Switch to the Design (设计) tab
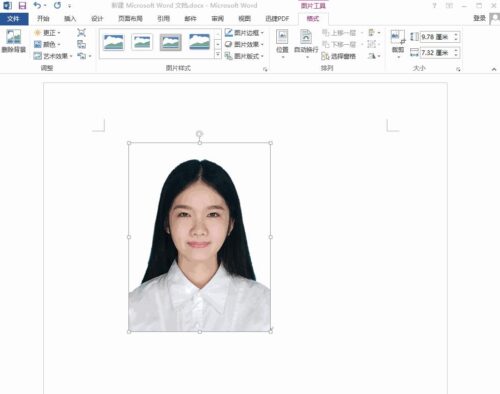This screenshot has height=394, width=500. (97, 19)
